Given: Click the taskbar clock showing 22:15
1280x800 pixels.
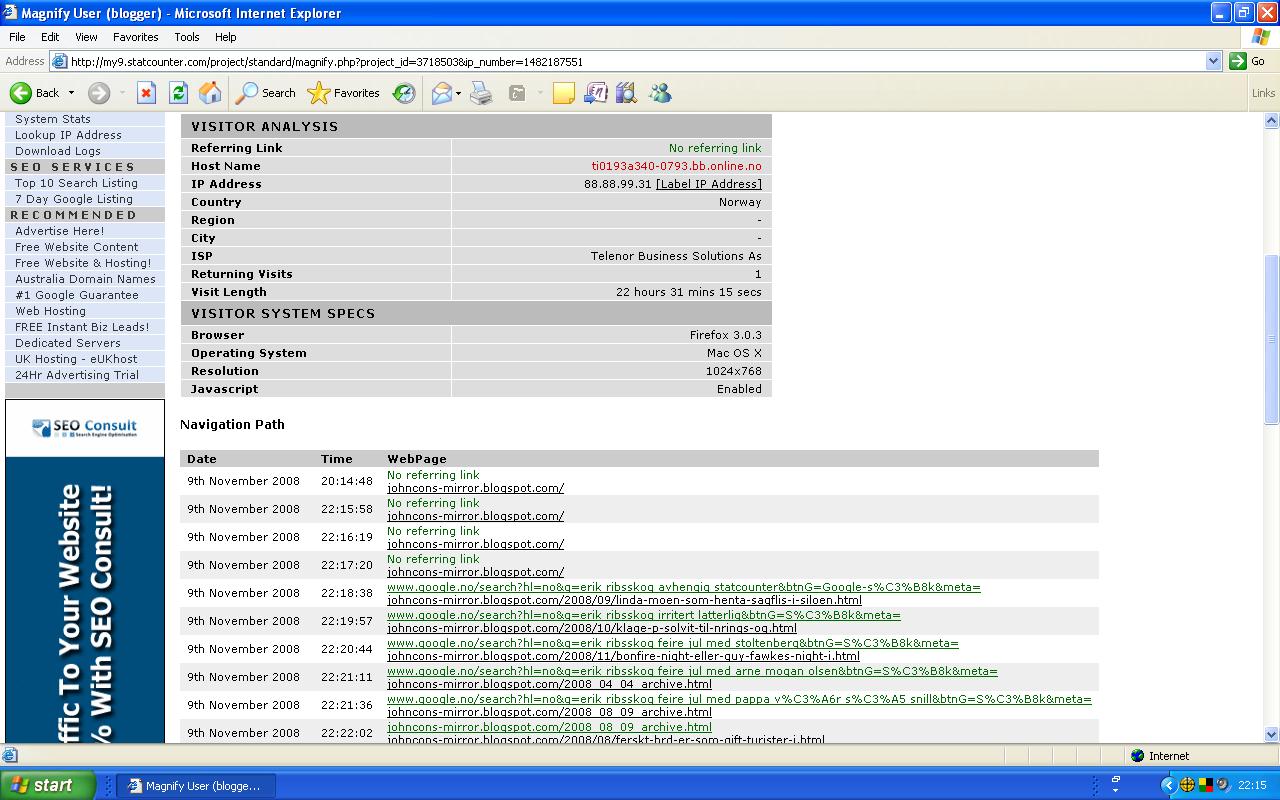Looking at the screenshot, I should [1252, 785].
